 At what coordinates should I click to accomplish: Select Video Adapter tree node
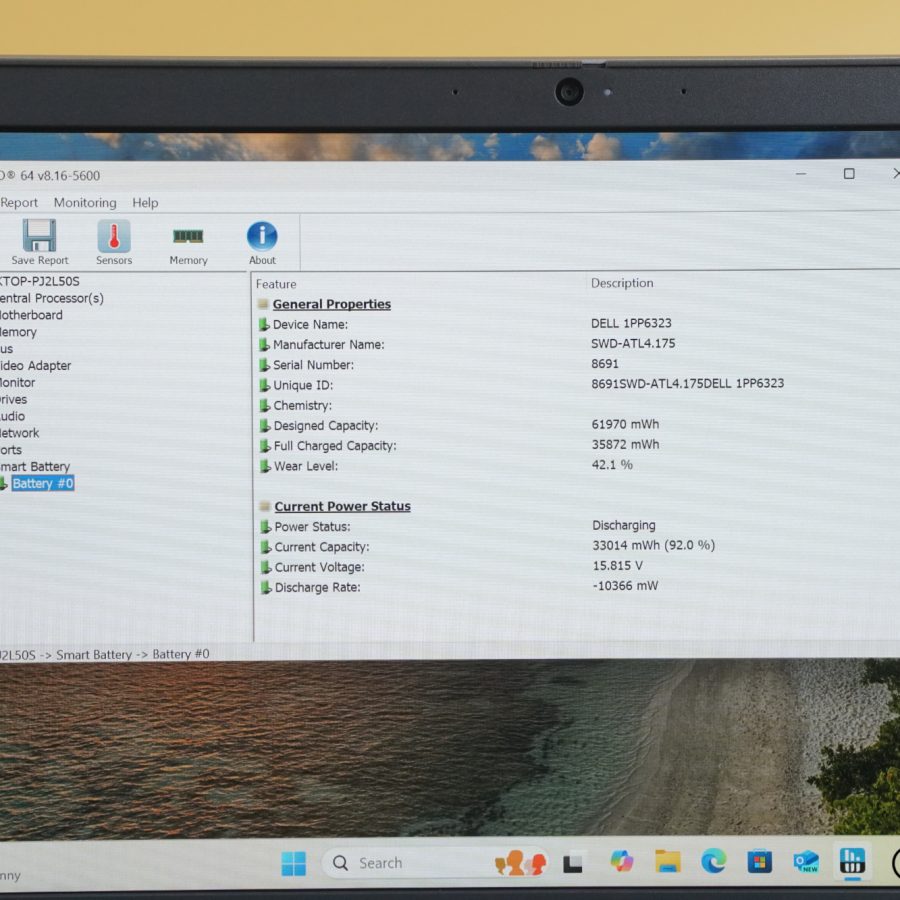[x=36, y=366]
